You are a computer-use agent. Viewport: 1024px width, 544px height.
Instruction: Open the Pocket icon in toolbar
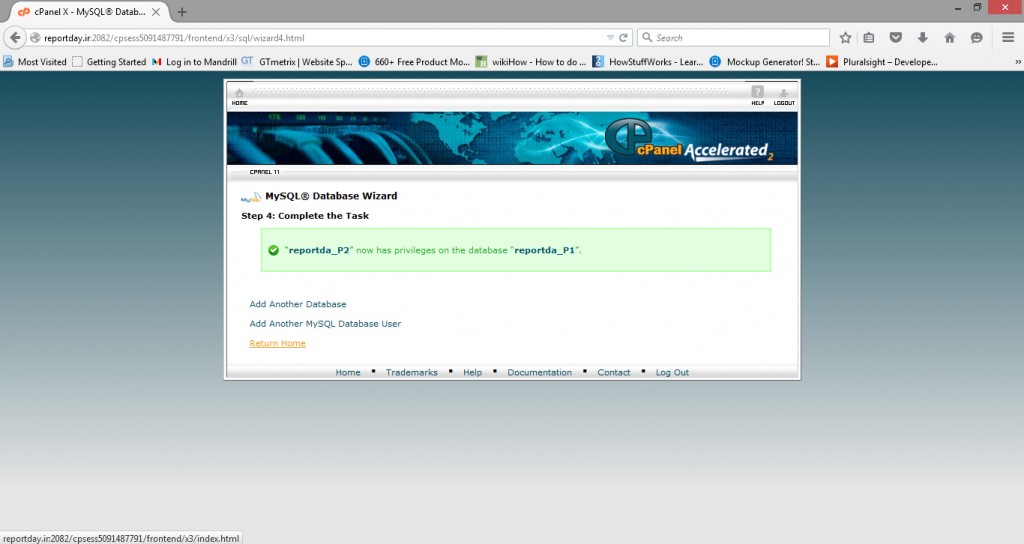[896, 37]
